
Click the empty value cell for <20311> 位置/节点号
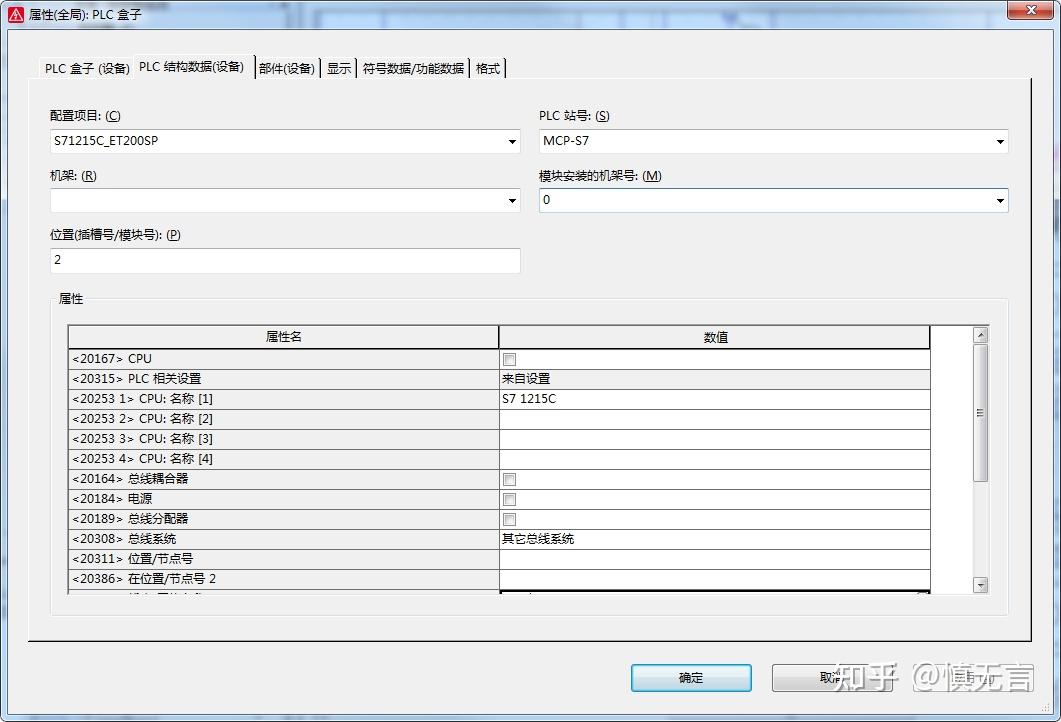pos(715,559)
